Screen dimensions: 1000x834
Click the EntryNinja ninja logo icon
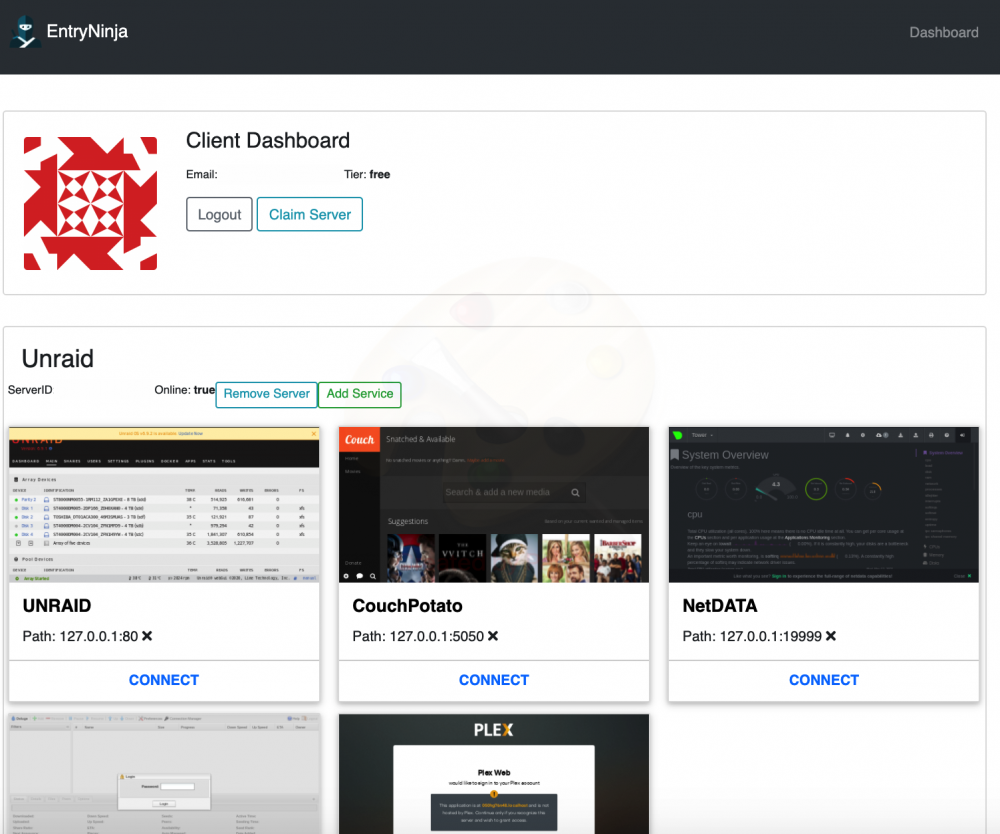coord(25,32)
